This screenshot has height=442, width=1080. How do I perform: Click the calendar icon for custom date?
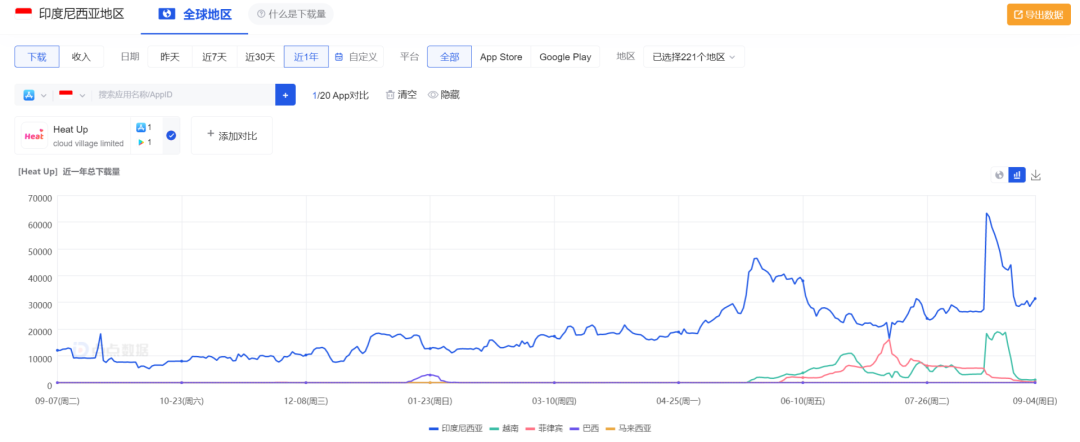[339, 57]
